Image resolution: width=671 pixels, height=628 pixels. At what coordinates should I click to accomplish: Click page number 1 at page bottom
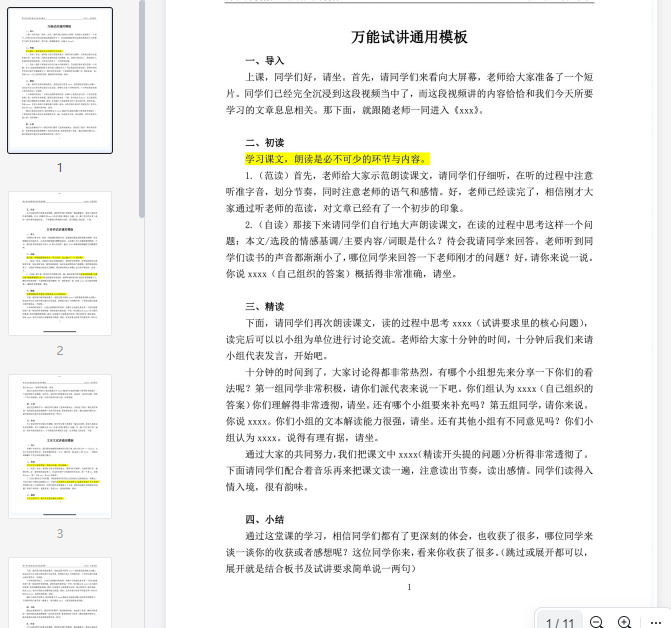[x=409, y=587]
